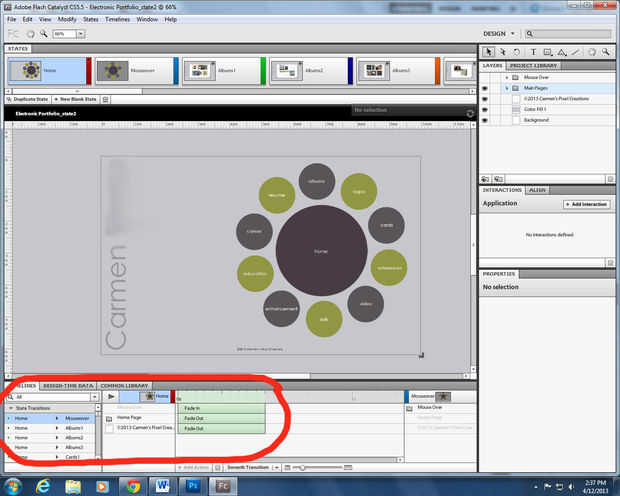Click the delete layer icon below Layers
Image resolution: width=620 pixels, height=496 pixels.
[x=610, y=179]
